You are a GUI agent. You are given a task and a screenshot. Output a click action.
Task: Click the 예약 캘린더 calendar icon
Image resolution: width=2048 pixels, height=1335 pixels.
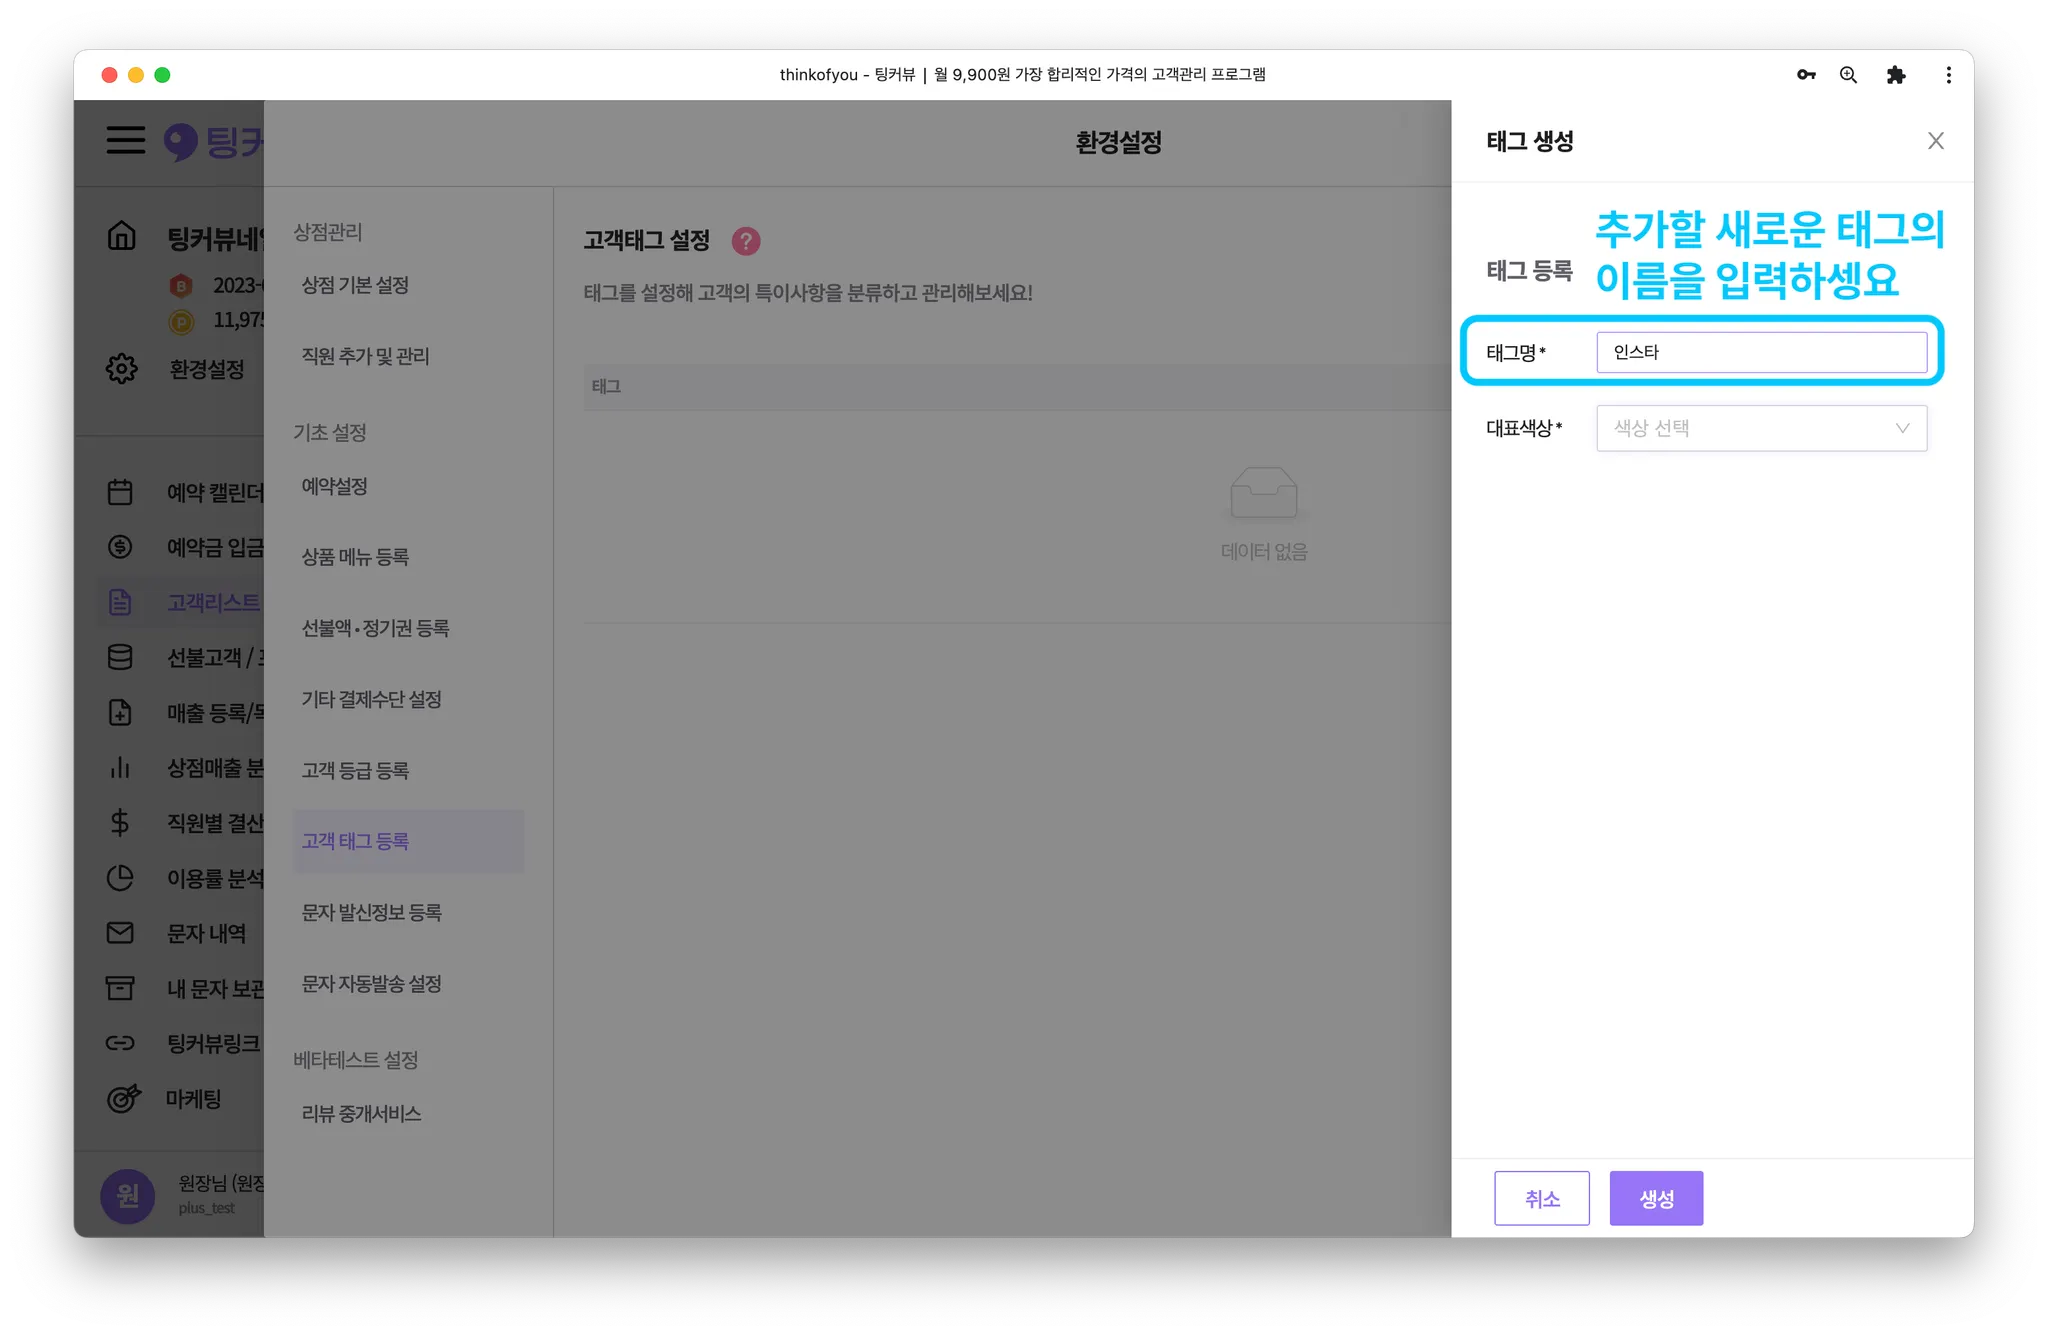pyautogui.click(x=120, y=492)
